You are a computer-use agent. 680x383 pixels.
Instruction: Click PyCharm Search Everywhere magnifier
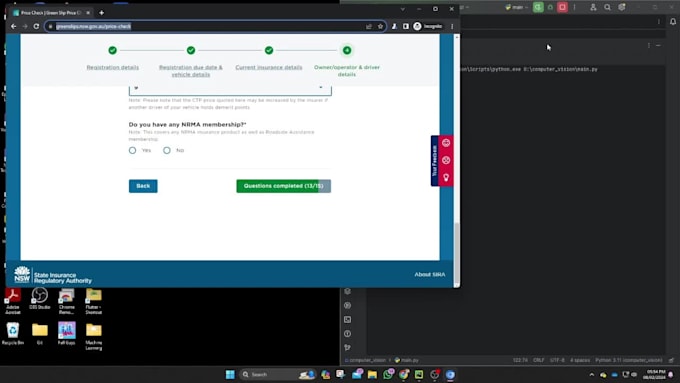(608, 7)
